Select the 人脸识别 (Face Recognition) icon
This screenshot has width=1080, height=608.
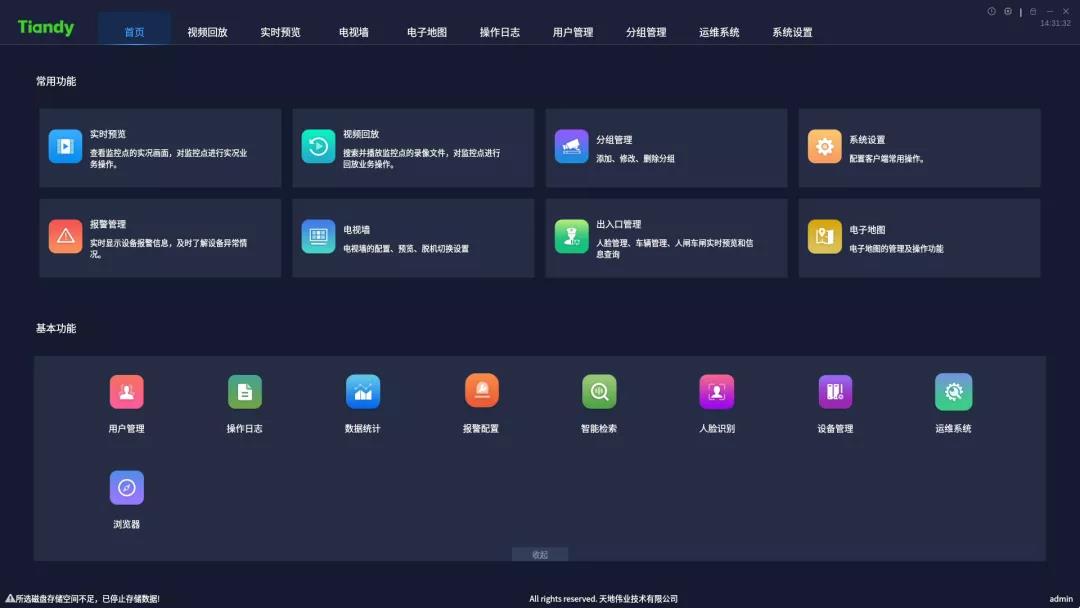(717, 391)
